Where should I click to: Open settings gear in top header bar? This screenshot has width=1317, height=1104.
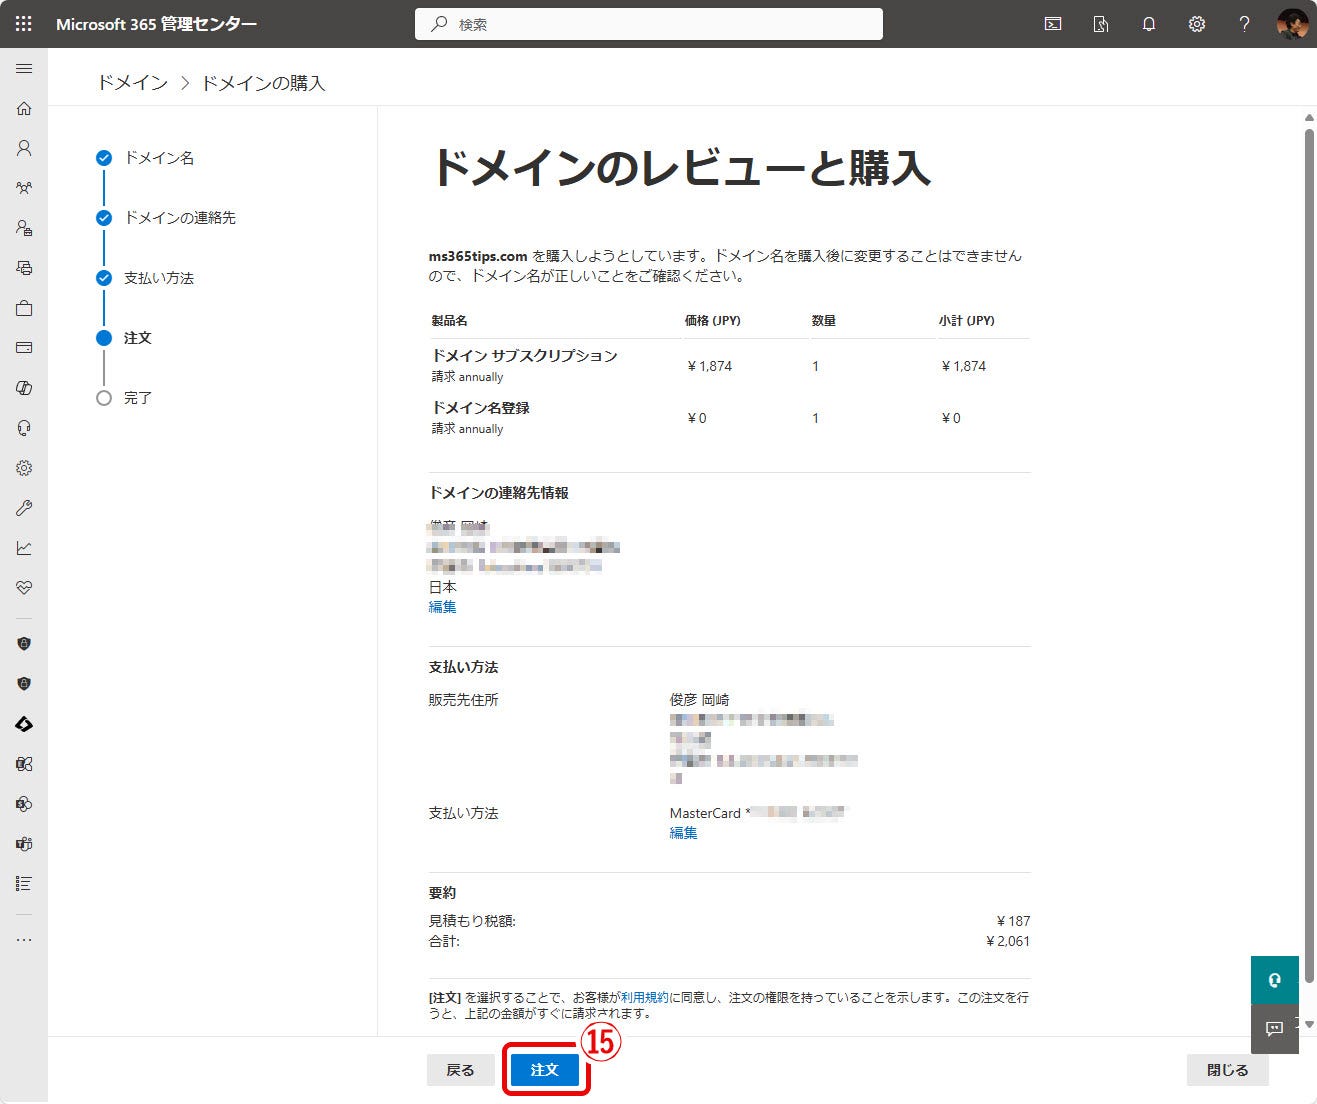(1197, 24)
